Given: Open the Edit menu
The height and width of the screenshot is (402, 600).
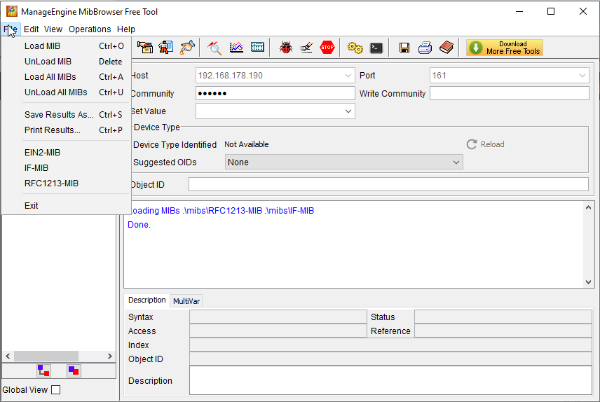Looking at the screenshot, I should coord(31,29).
